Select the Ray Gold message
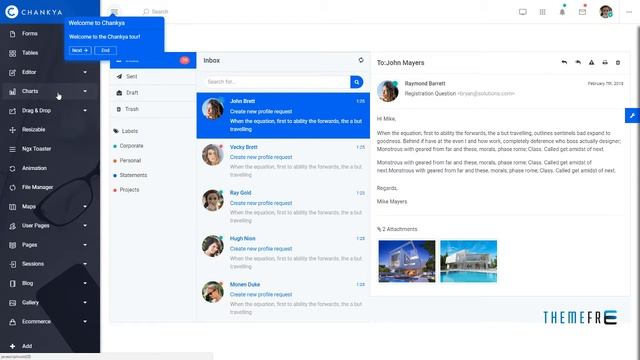Viewport: 640px width, 360px height. 283,207
